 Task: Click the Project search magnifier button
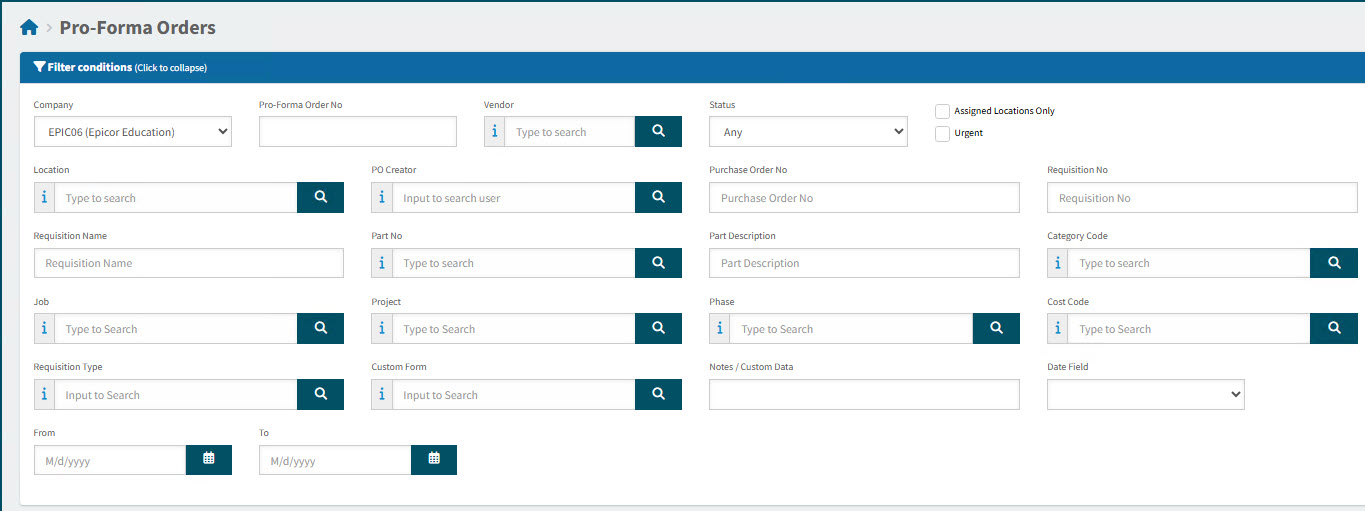658,329
